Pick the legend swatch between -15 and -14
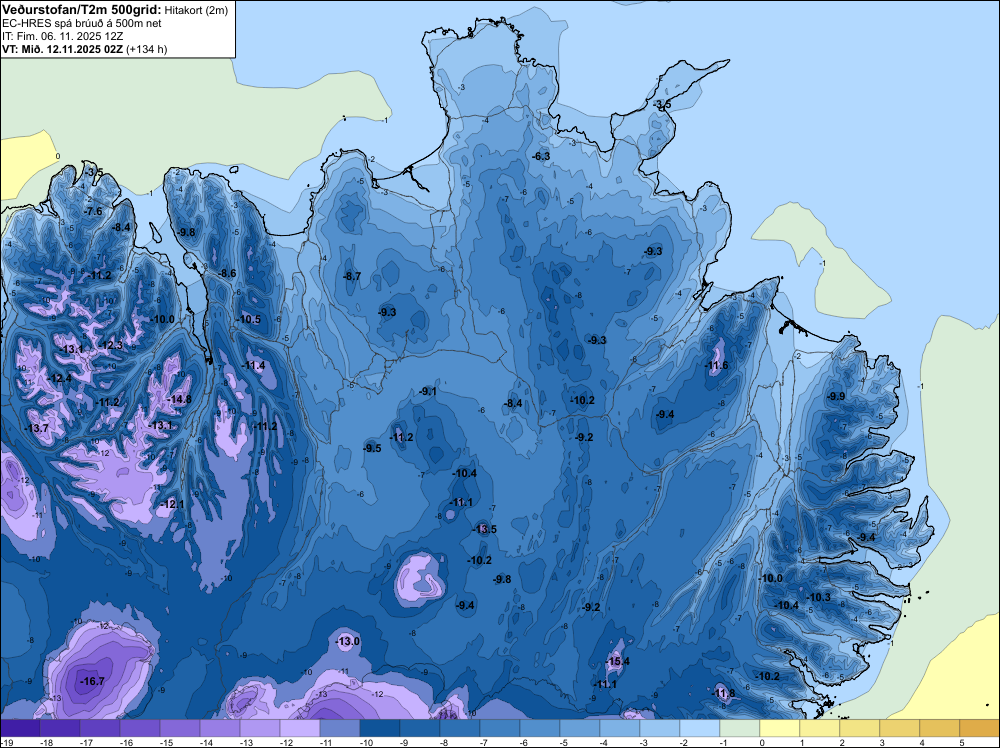 (180, 728)
